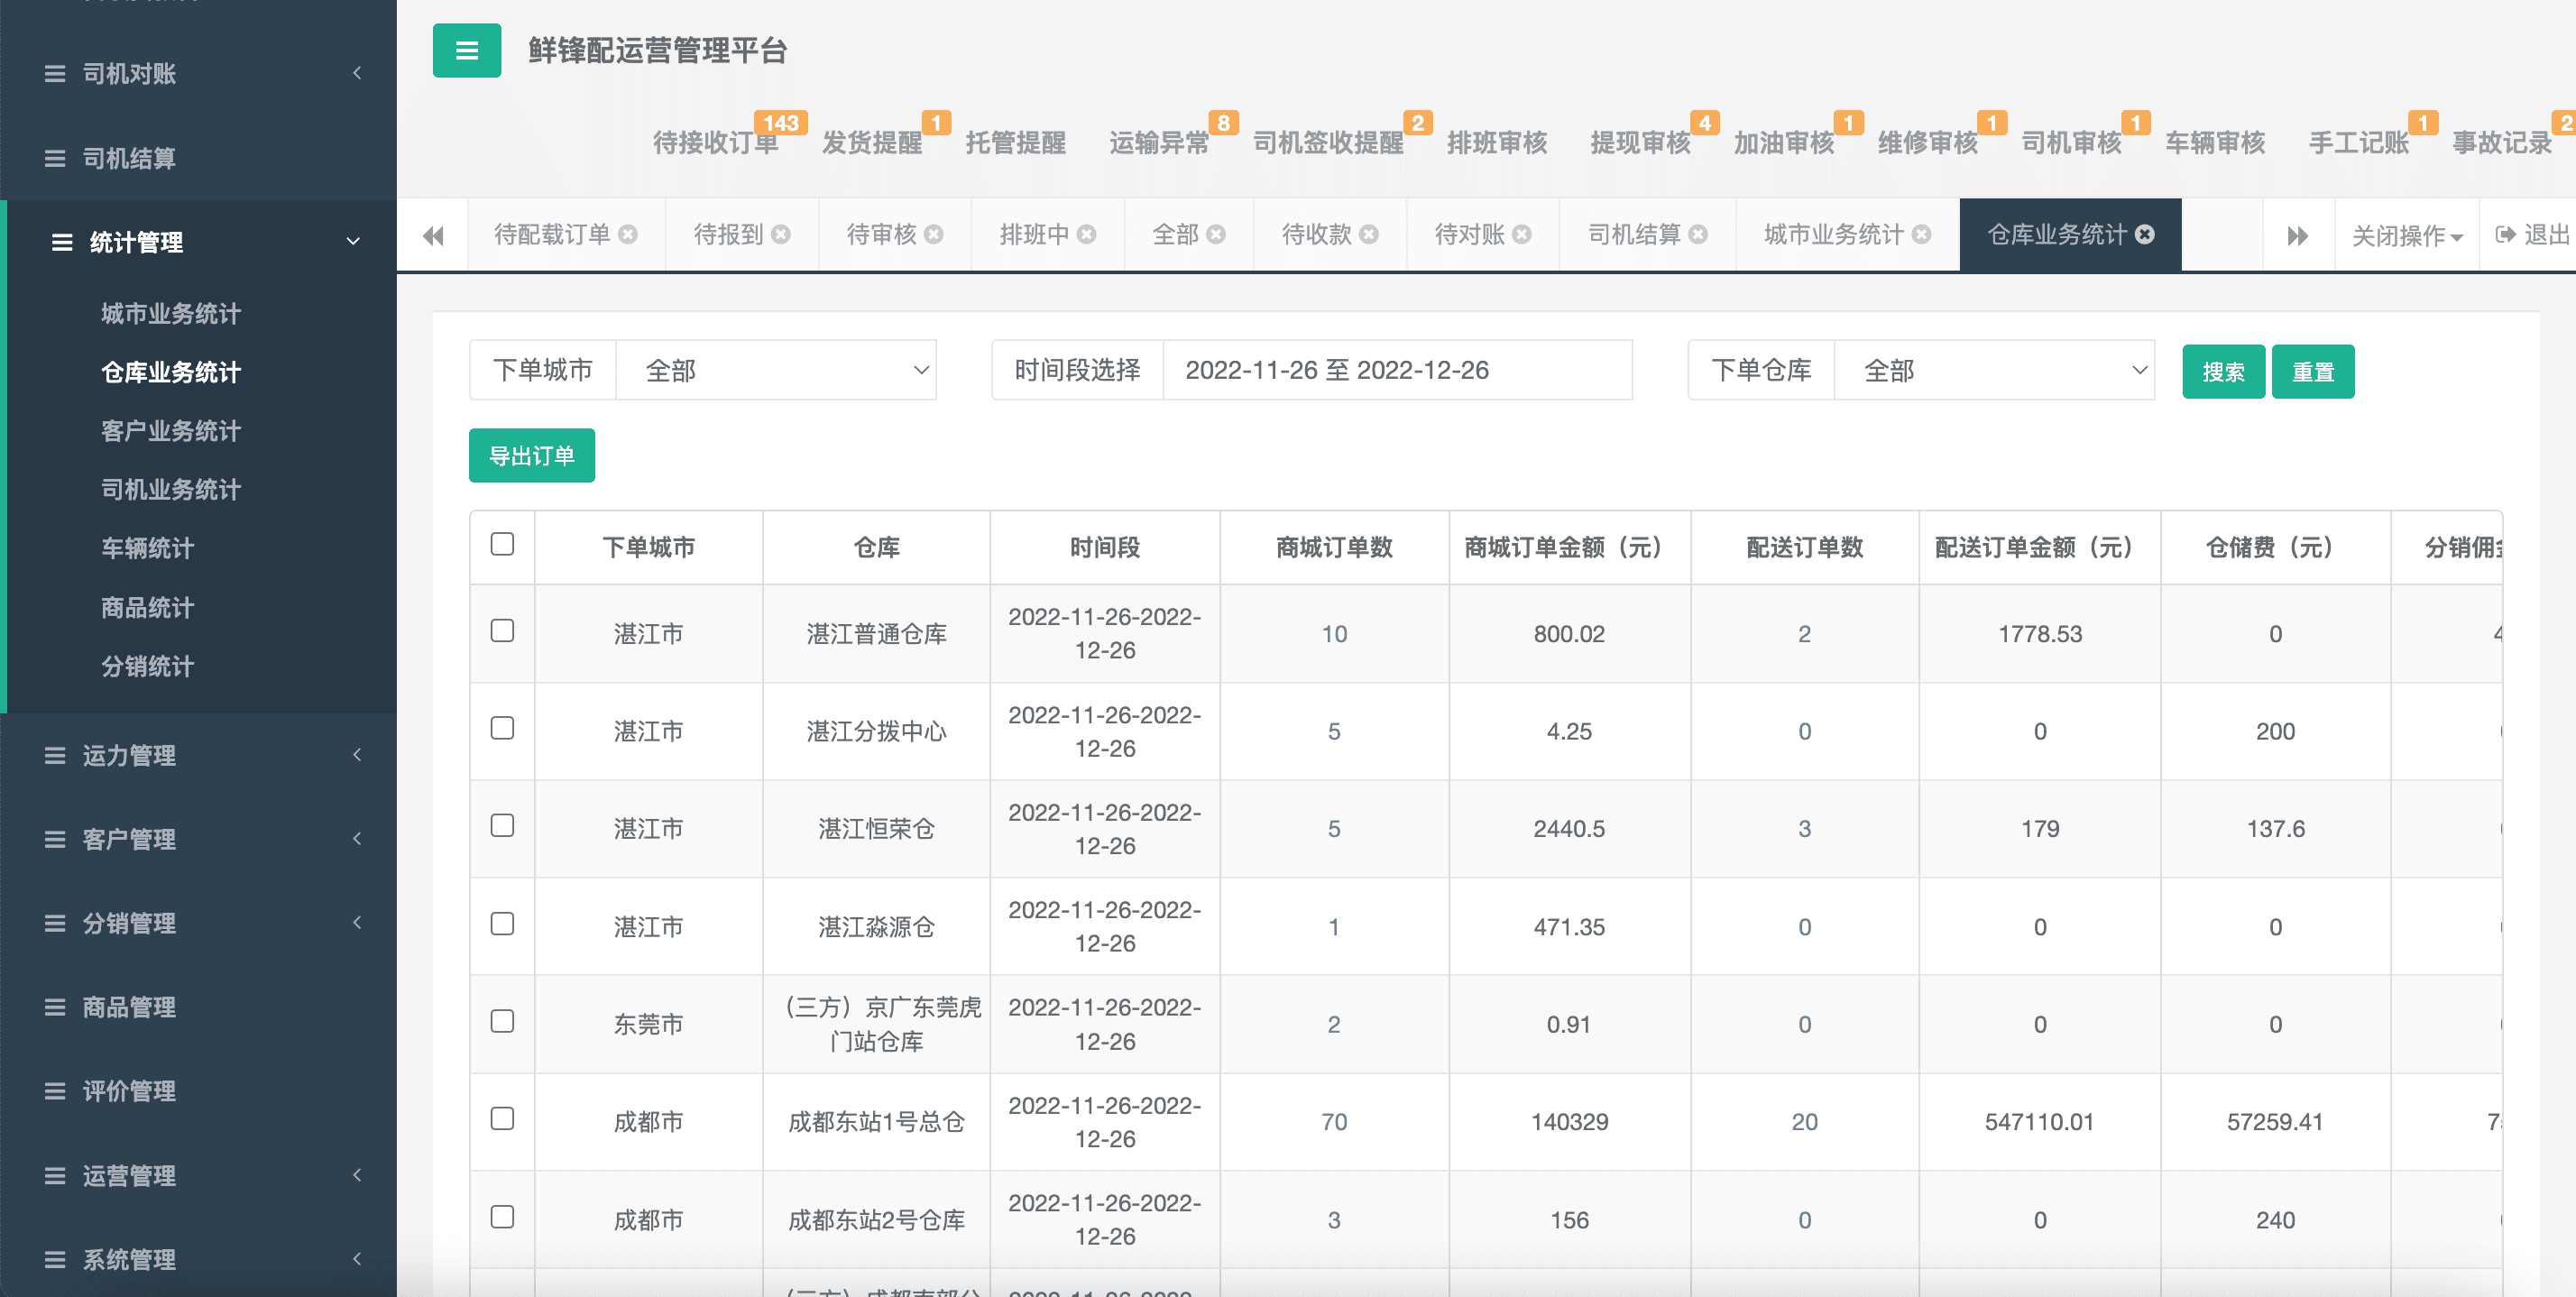Toggle the green hamburger sidebar button
The height and width of the screenshot is (1297, 2576).
(x=466, y=50)
